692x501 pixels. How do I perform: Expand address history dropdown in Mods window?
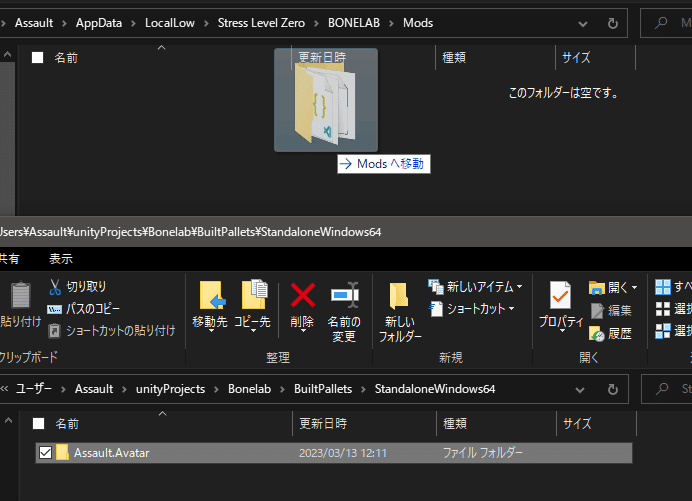583,24
